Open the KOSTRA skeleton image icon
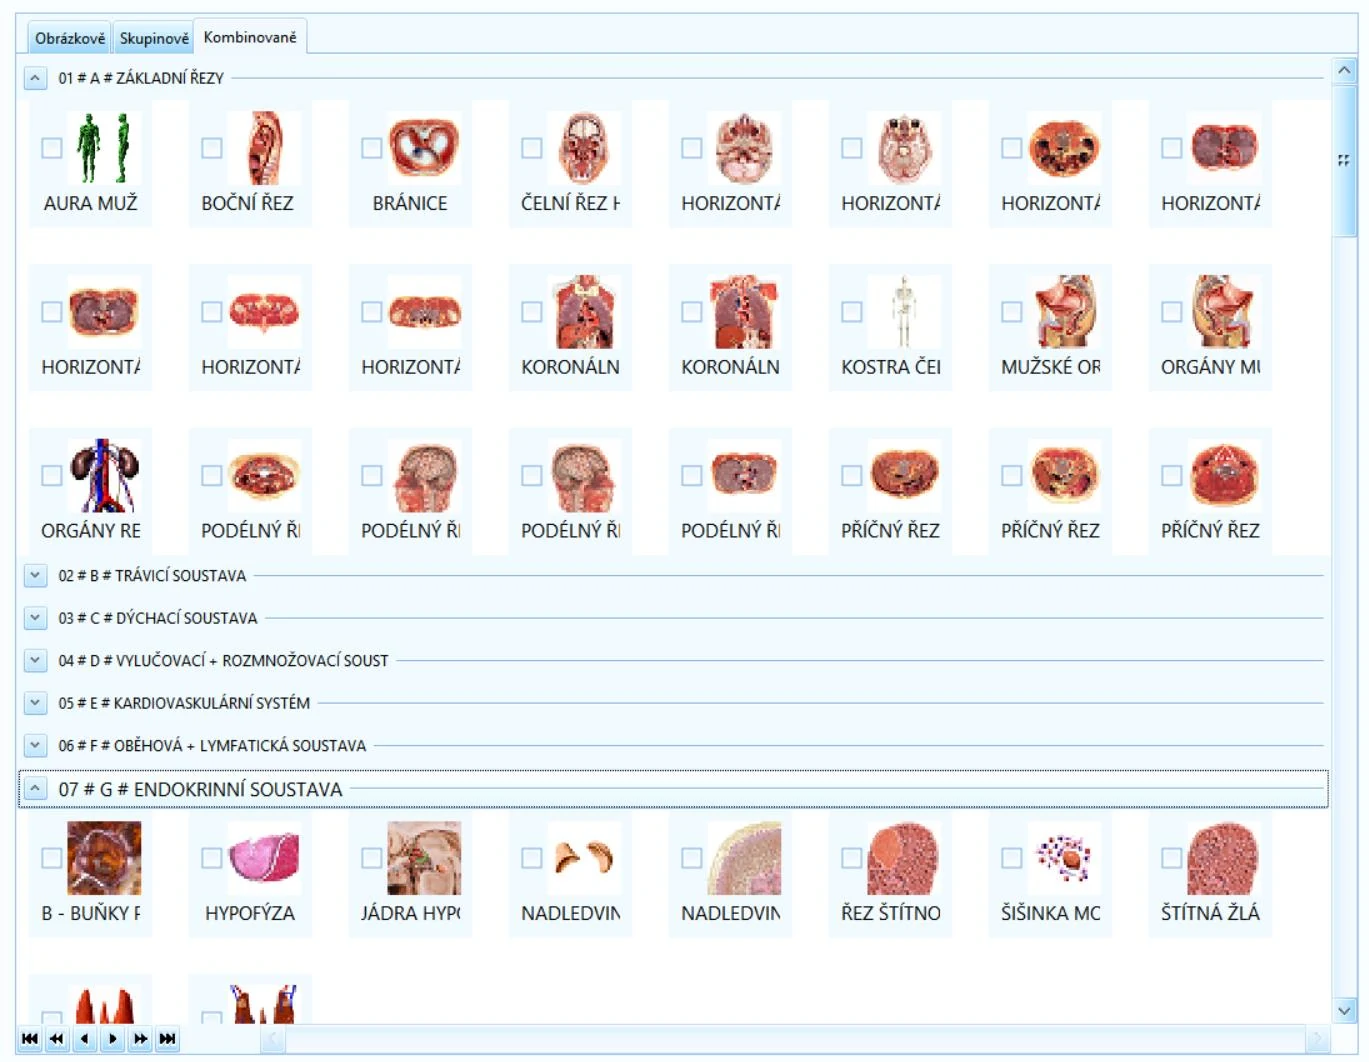This screenshot has width=1369, height=1062. pos(904,312)
